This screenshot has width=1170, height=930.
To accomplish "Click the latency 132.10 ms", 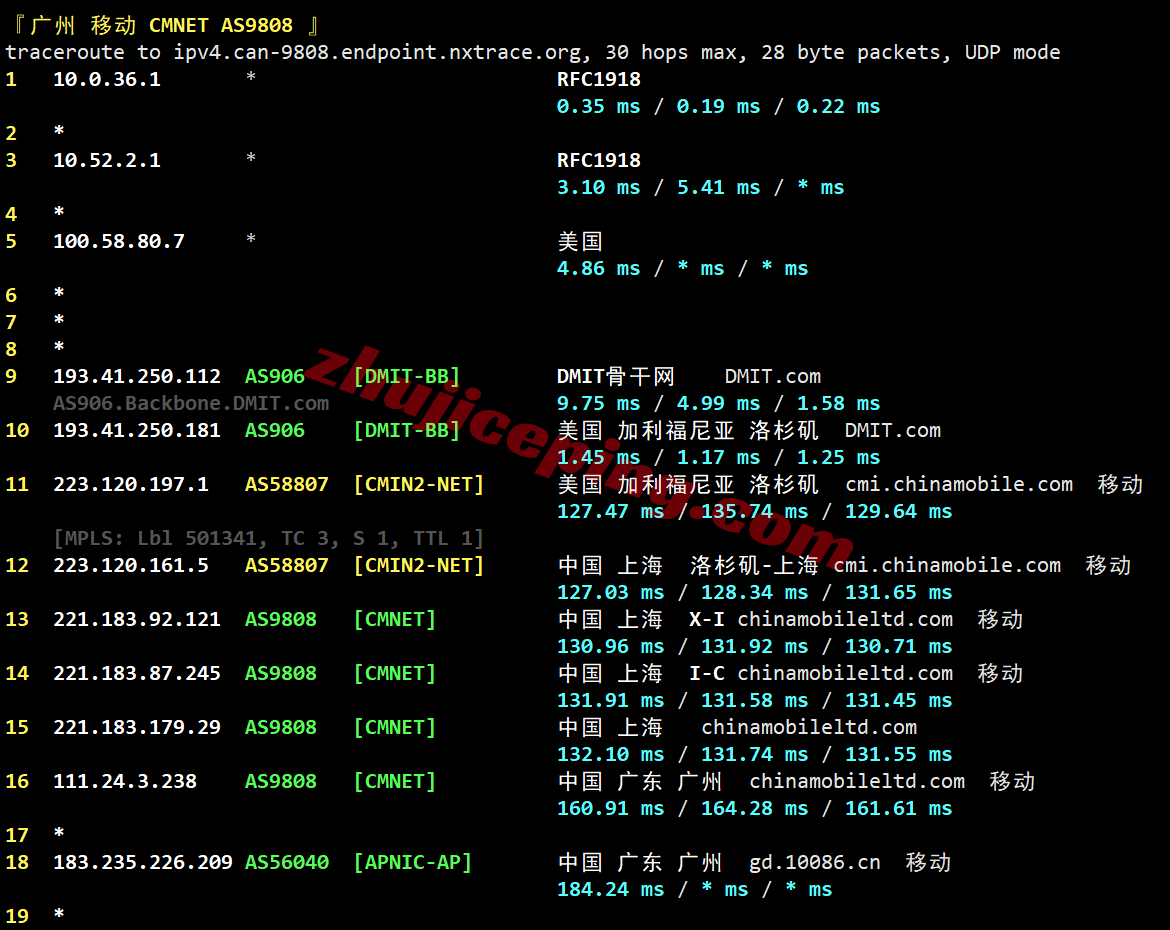I will pyautogui.click(x=610, y=755).
